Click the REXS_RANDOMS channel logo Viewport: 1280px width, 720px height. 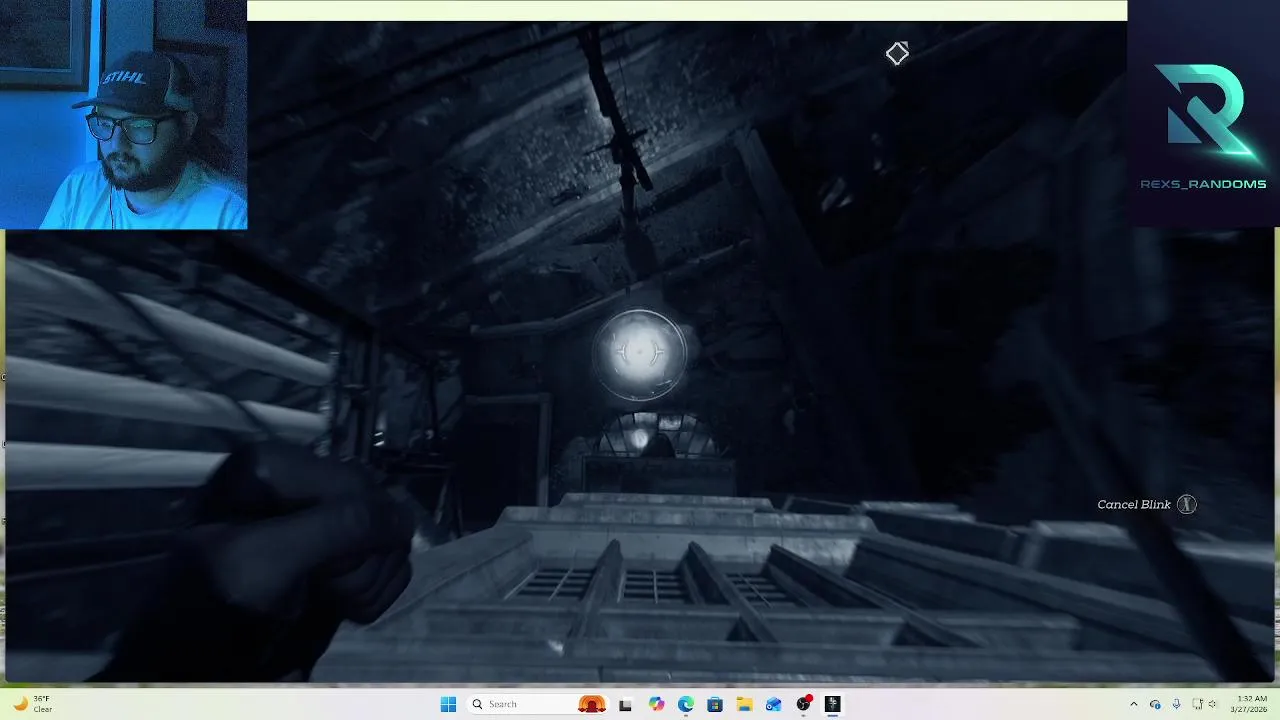coord(1203,127)
